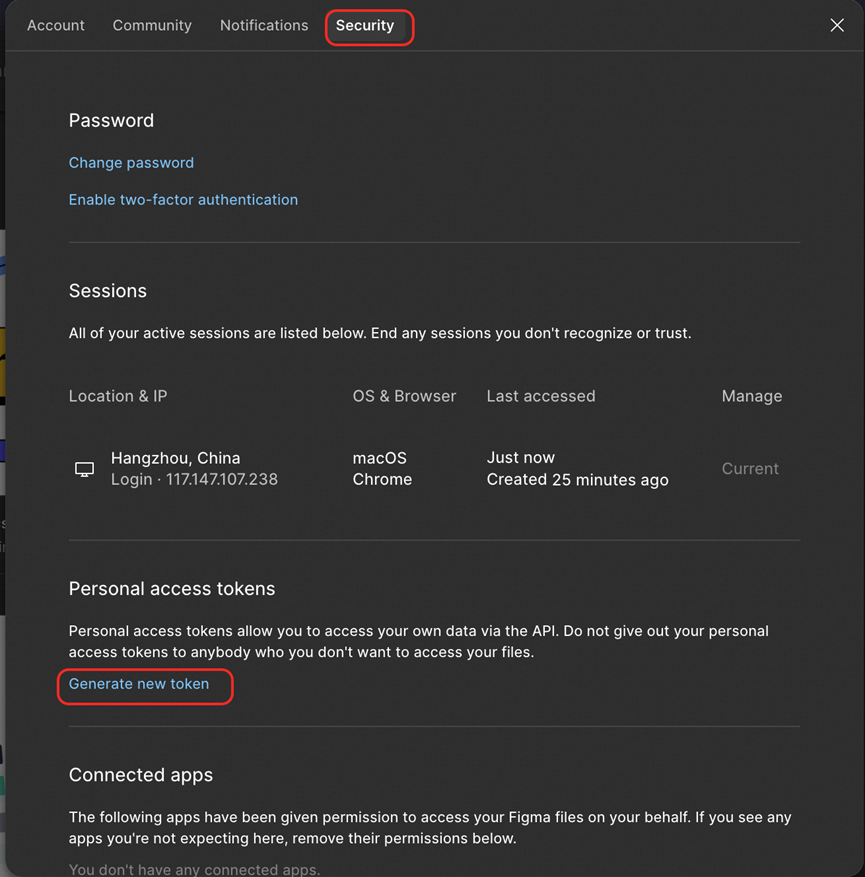Click the monitor icon in session row
The height and width of the screenshot is (877, 865).
pos(85,469)
